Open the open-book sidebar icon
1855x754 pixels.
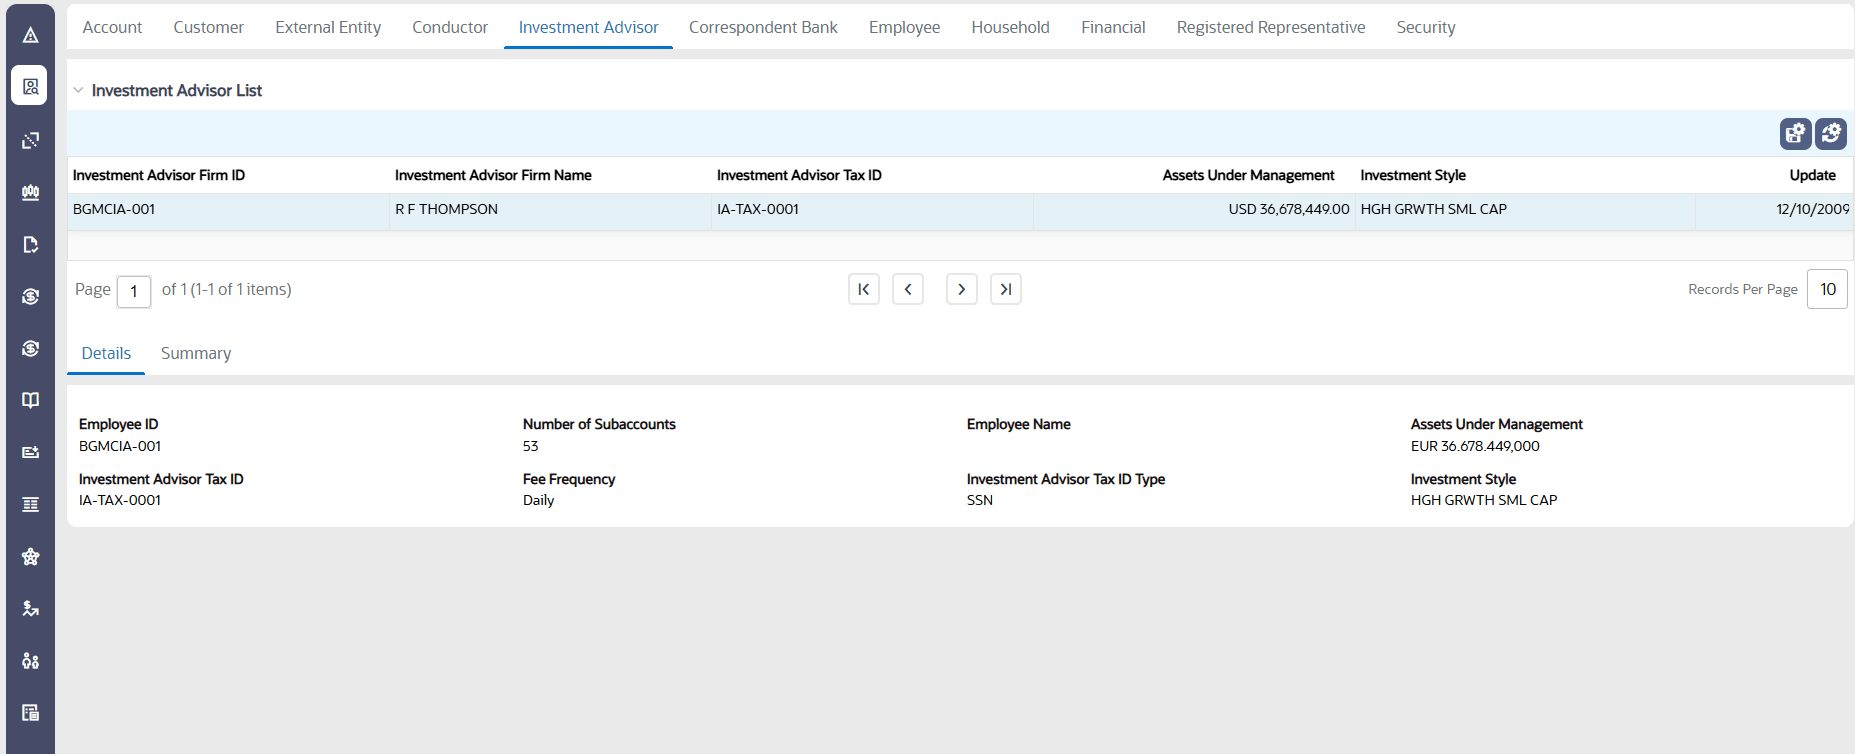click(30, 400)
